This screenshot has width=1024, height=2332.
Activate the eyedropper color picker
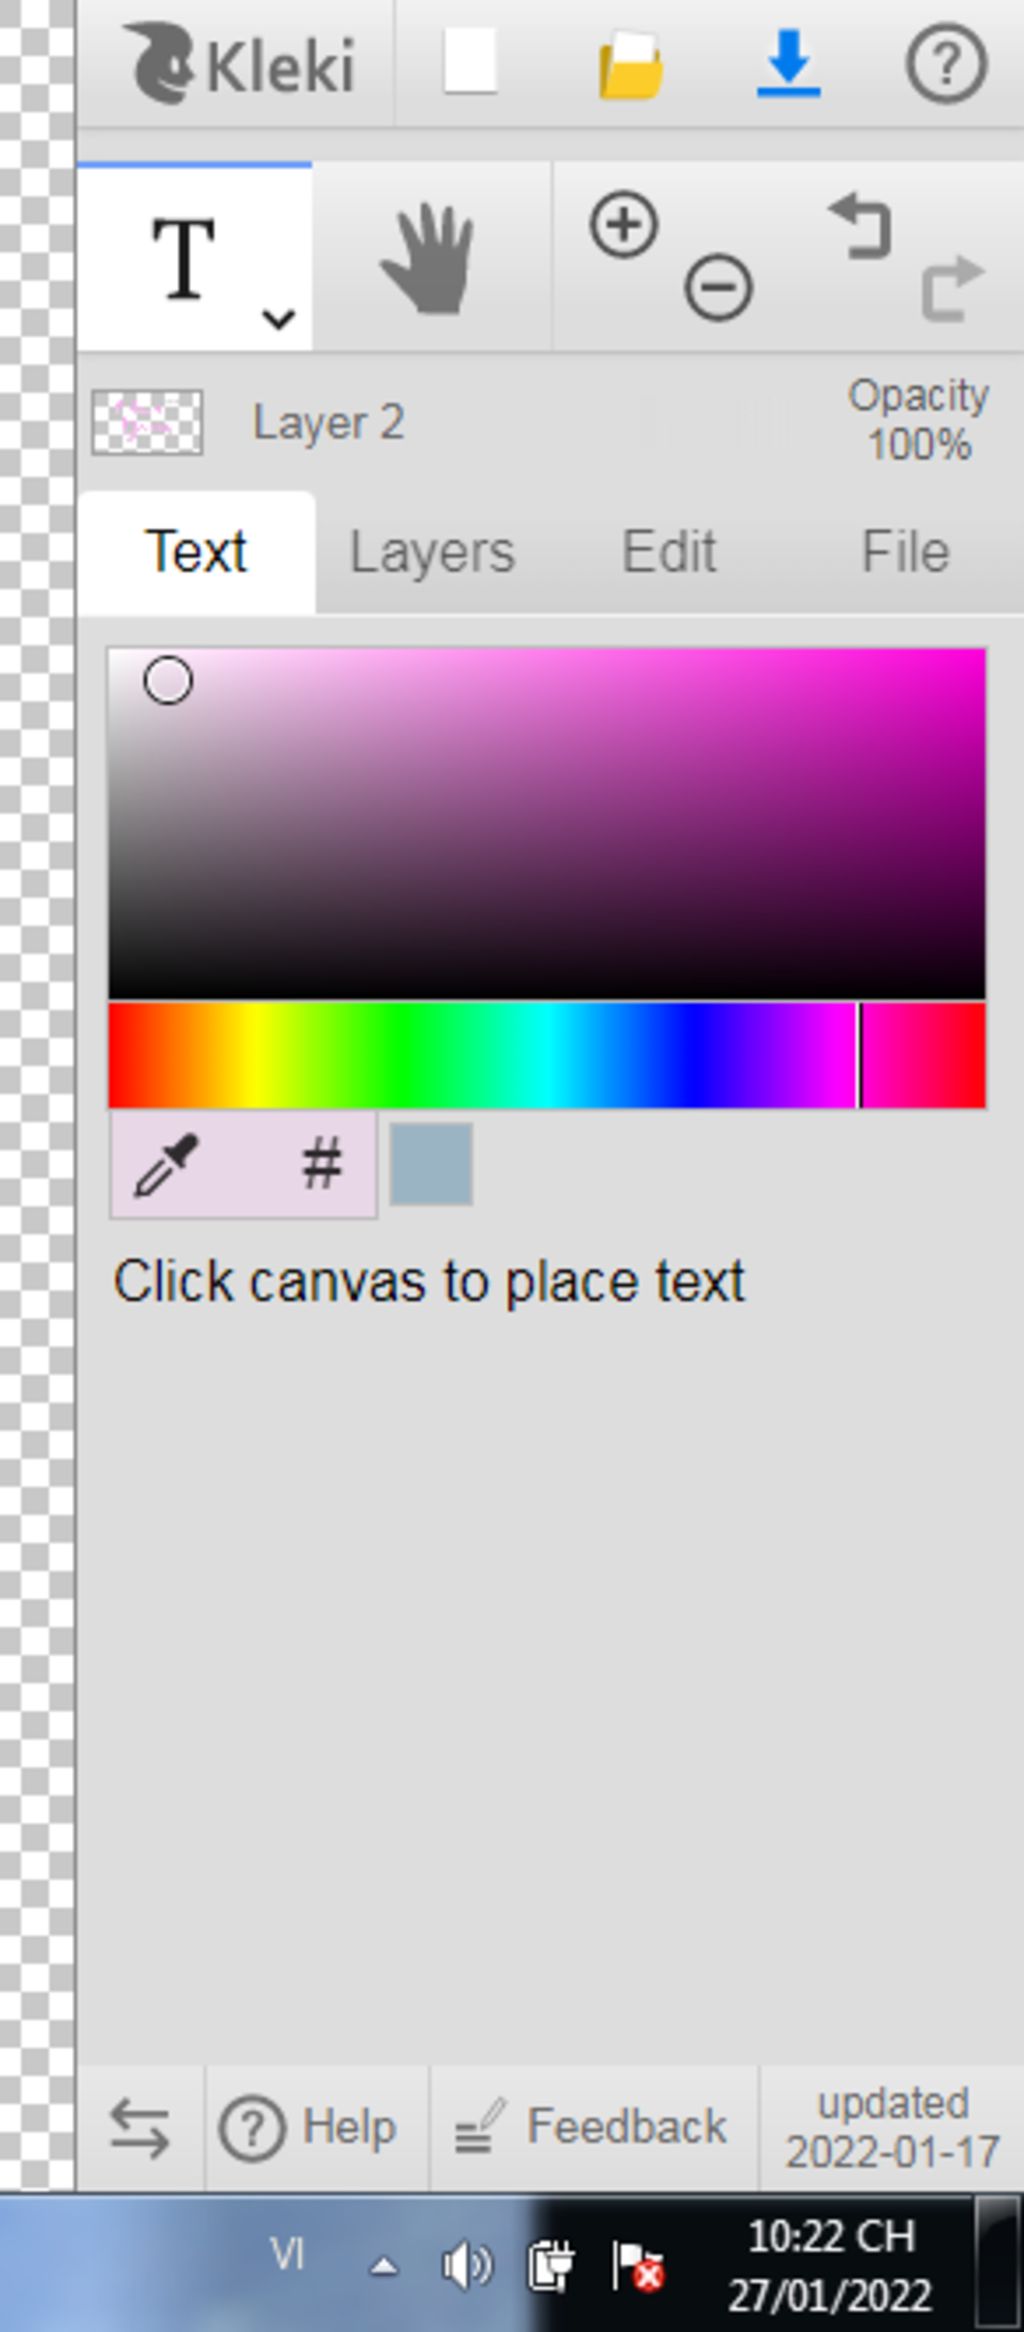click(168, 1165)
